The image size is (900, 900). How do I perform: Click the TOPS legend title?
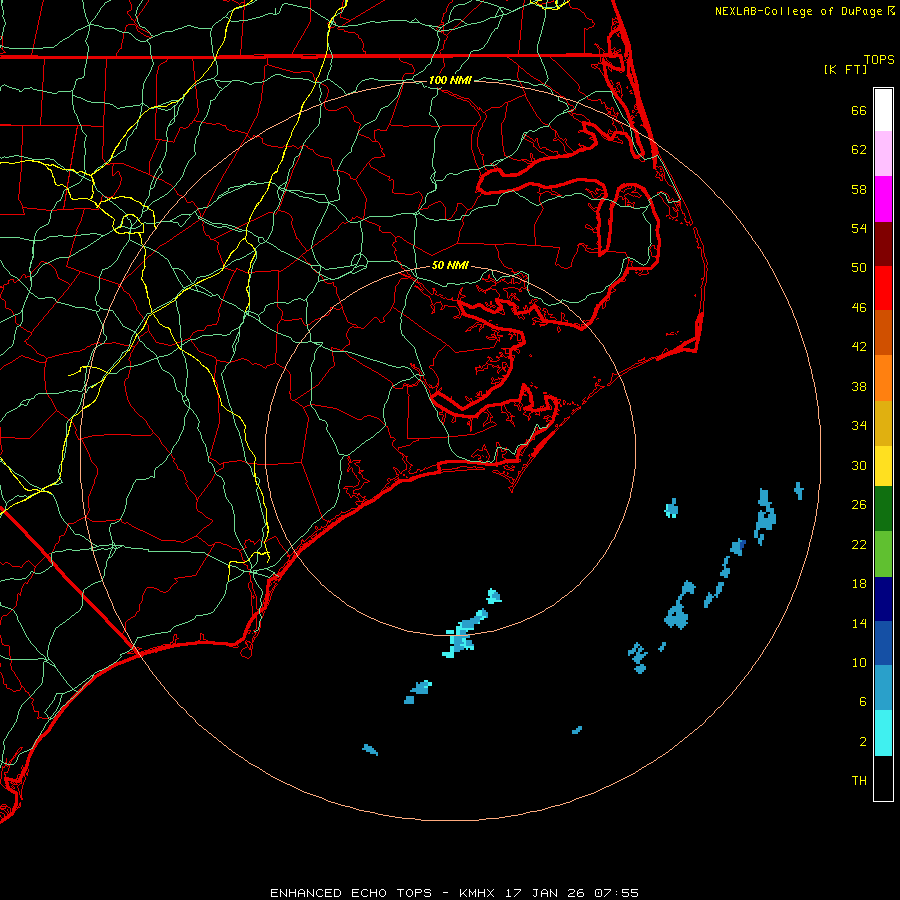coord(879,59)
